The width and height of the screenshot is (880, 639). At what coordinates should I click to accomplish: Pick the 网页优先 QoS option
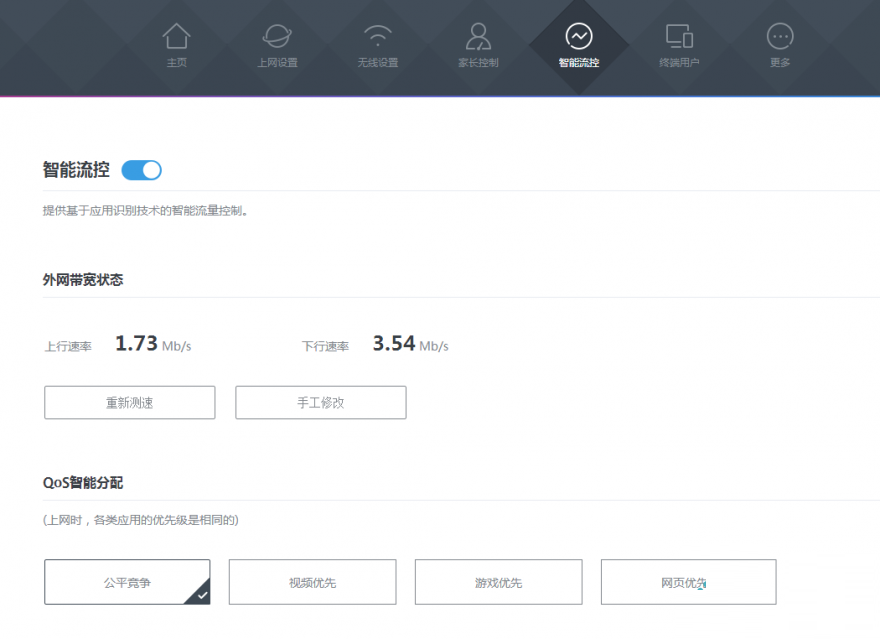(x=688, y=582)
